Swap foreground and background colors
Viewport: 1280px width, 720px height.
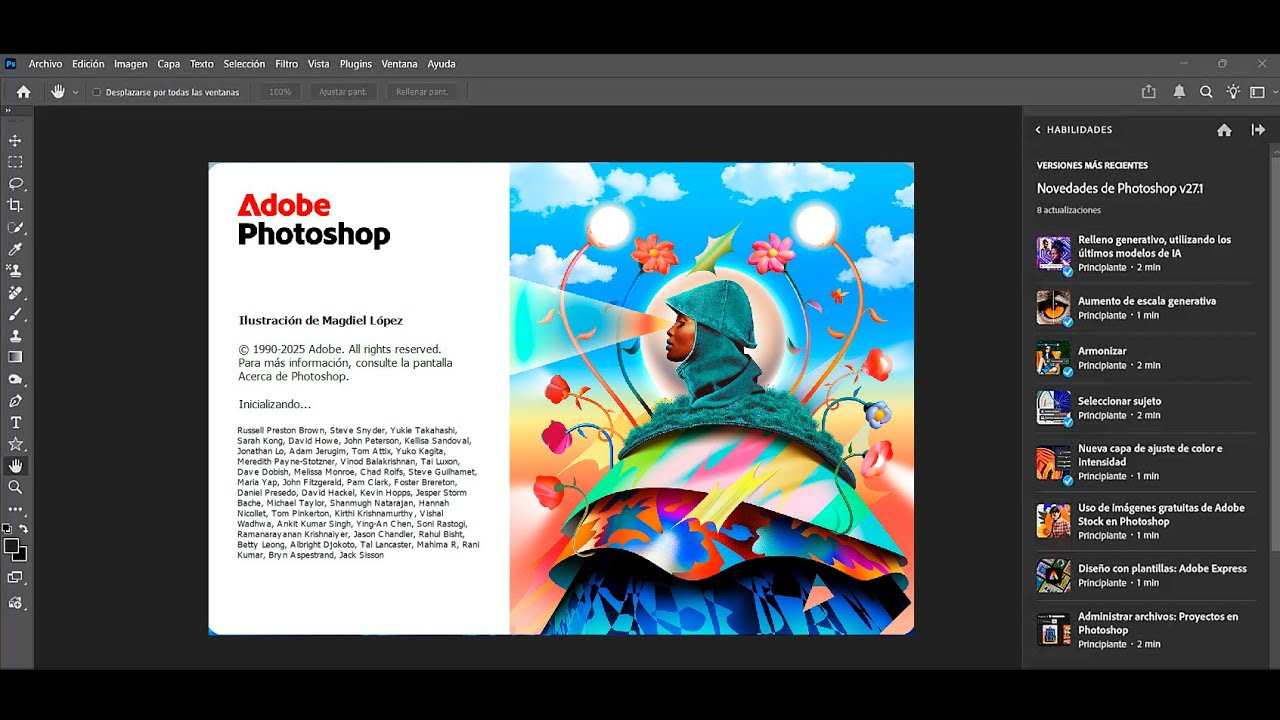coord(23,528)
